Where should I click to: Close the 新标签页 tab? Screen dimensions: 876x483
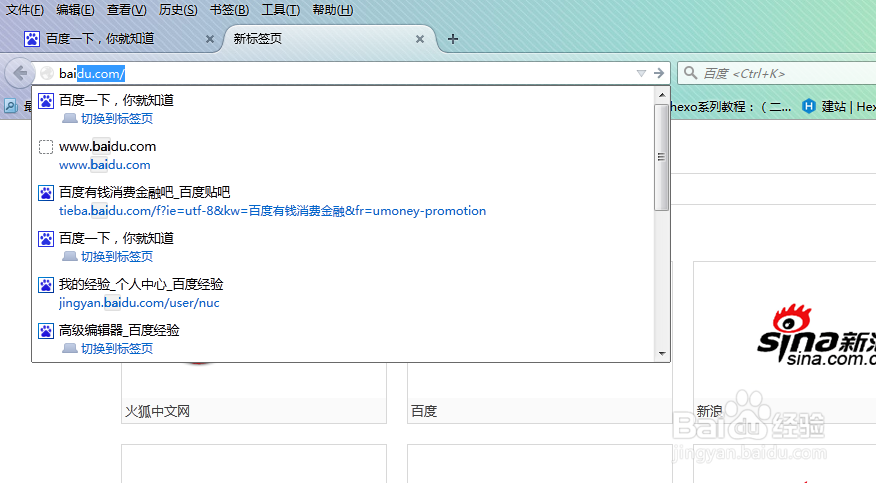(420, 39)
